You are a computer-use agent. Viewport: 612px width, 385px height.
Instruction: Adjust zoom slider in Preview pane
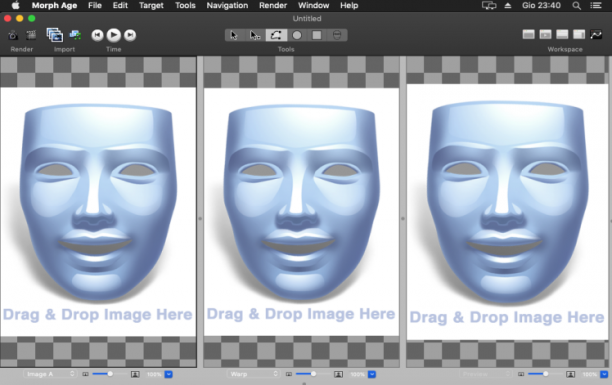(545, 374)
